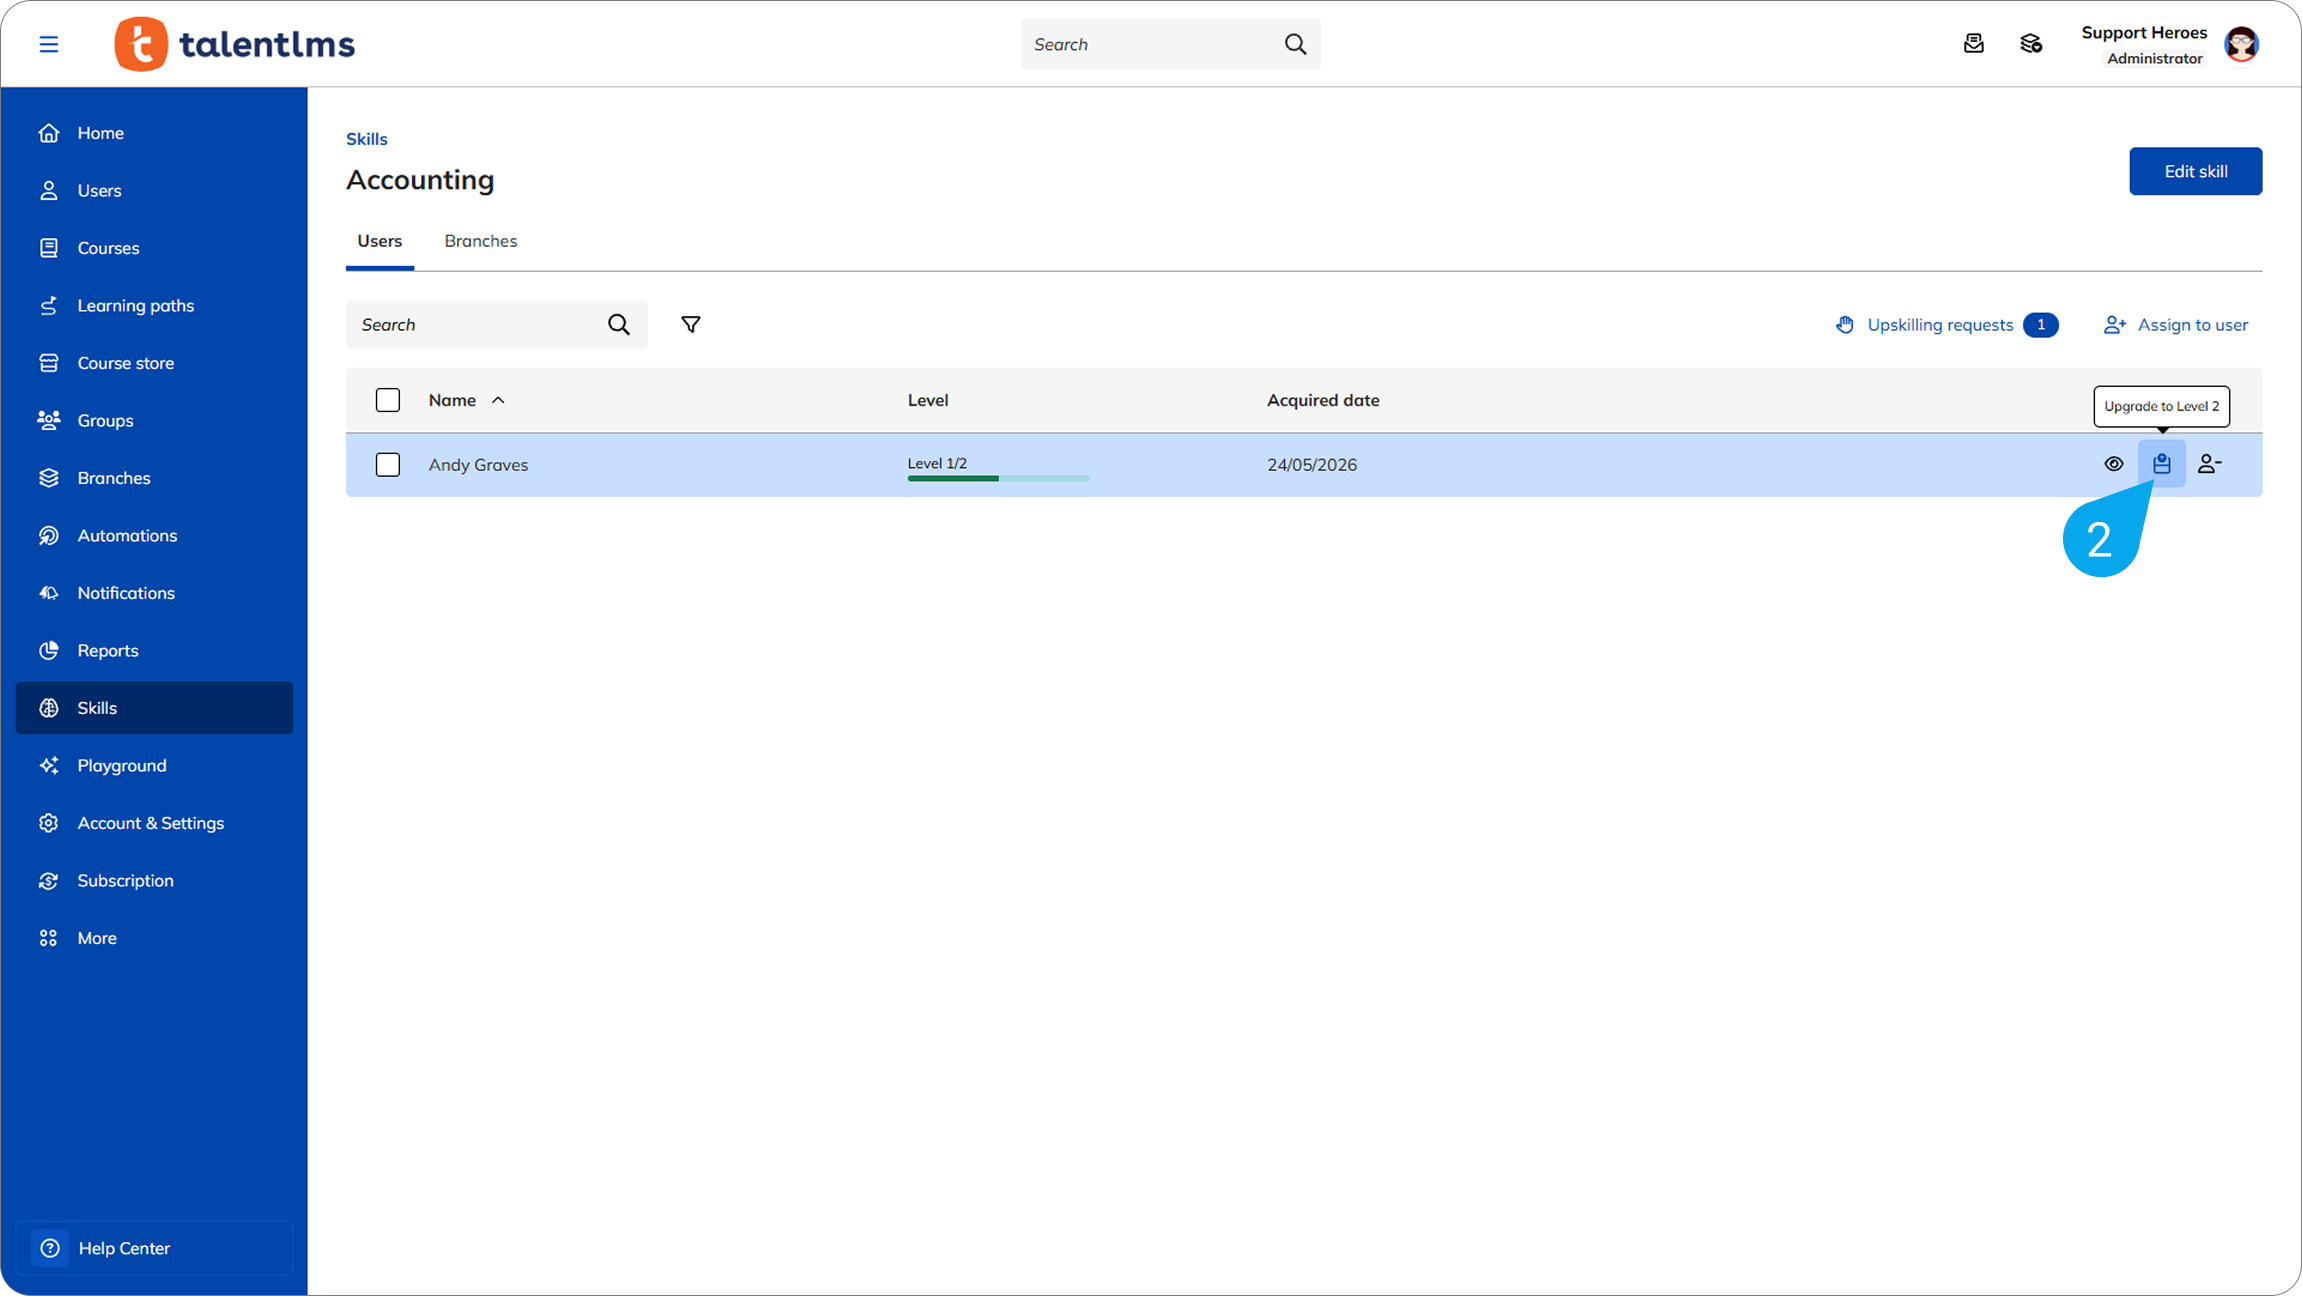Check the Andy Graves row checkbox
2302x1296 pixels.
[x=388, y=465]
